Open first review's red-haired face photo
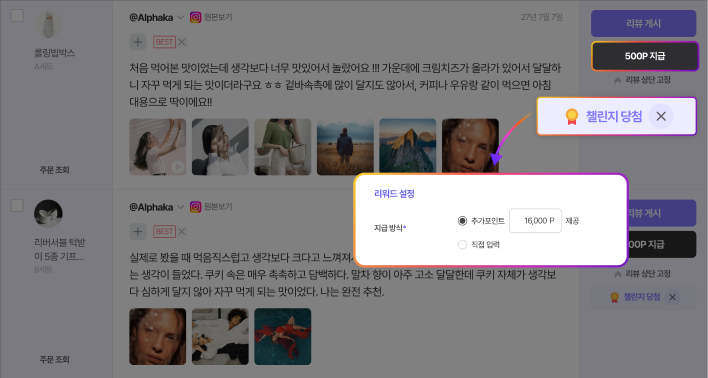The height and width of the screenshot is (378, 708). (x=470, y=145)
